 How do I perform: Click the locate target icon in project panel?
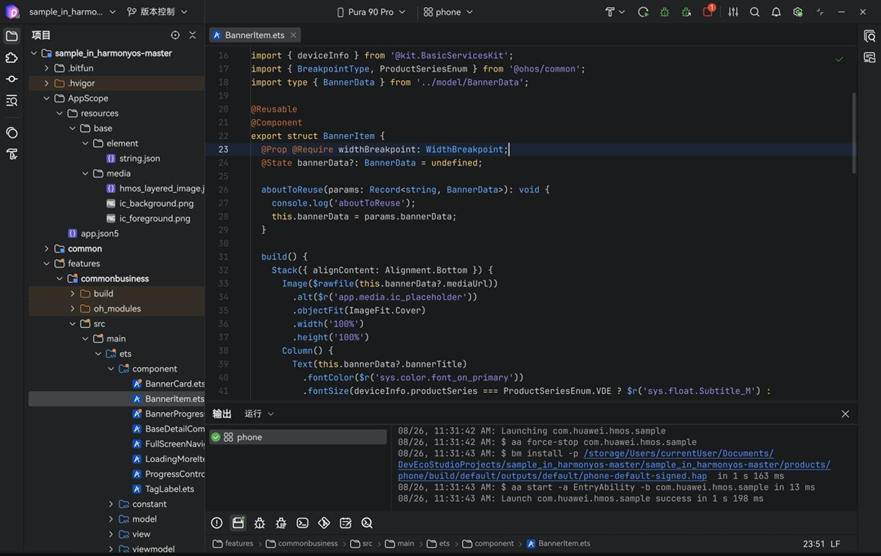[175, 35]
